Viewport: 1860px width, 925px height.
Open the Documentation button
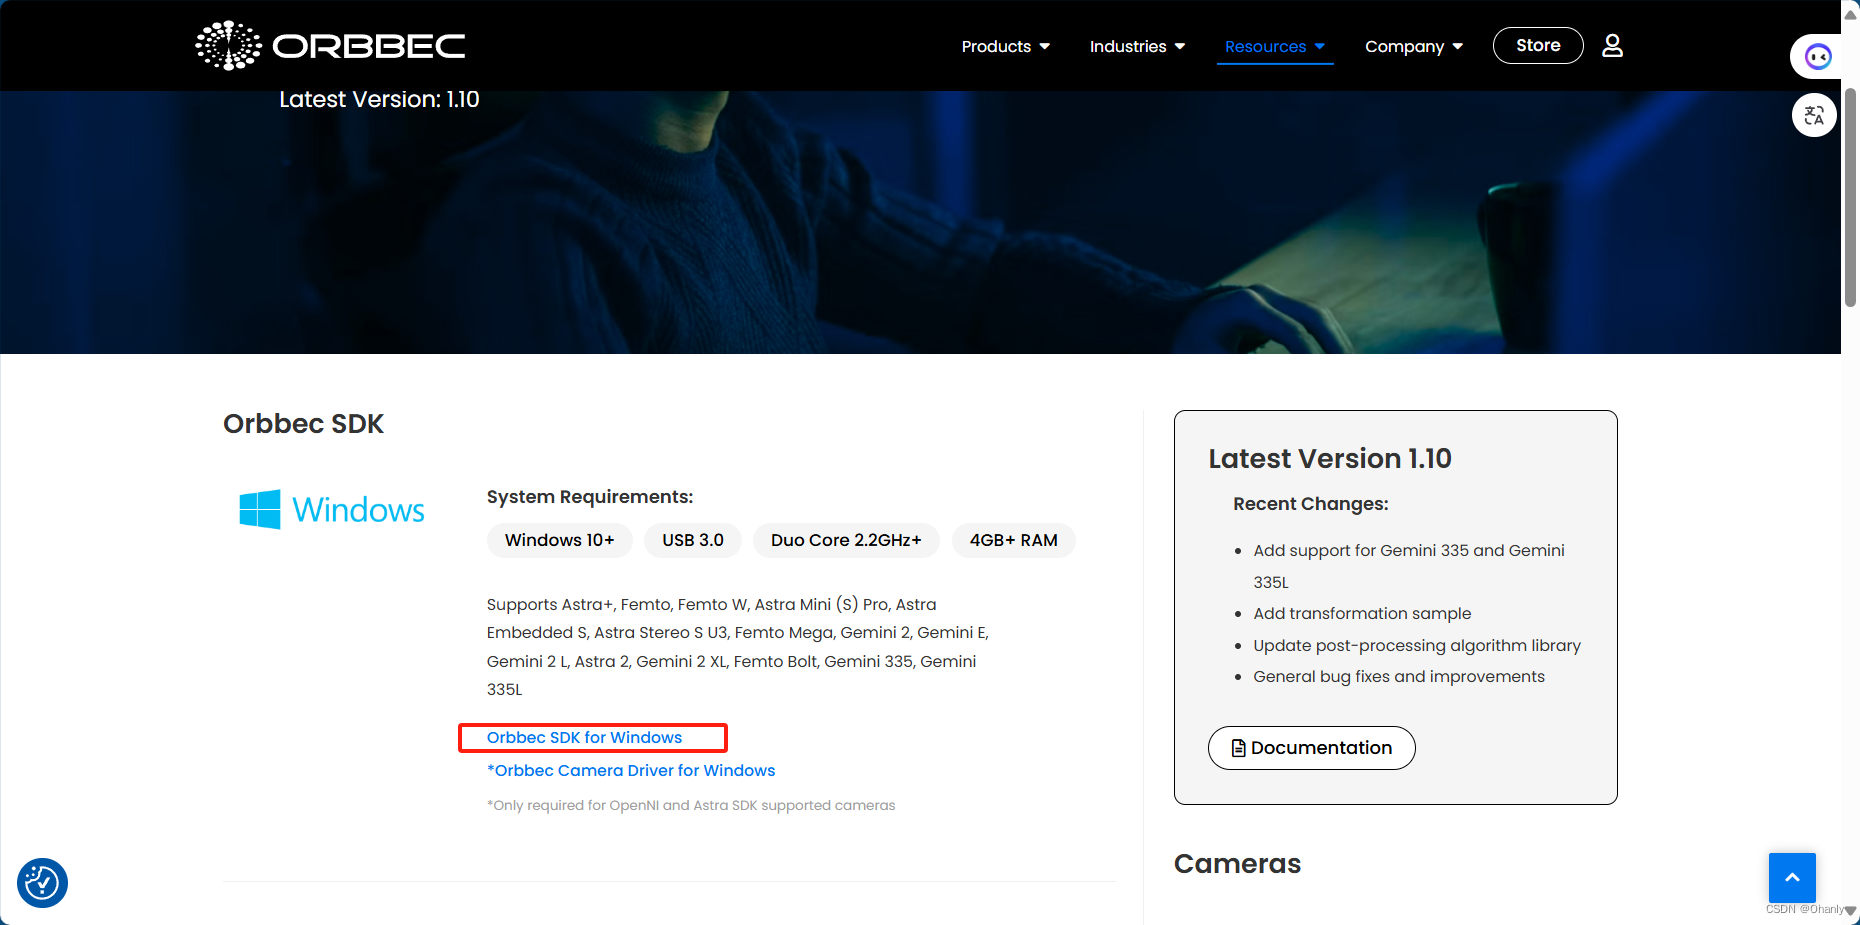point(1312,748)
